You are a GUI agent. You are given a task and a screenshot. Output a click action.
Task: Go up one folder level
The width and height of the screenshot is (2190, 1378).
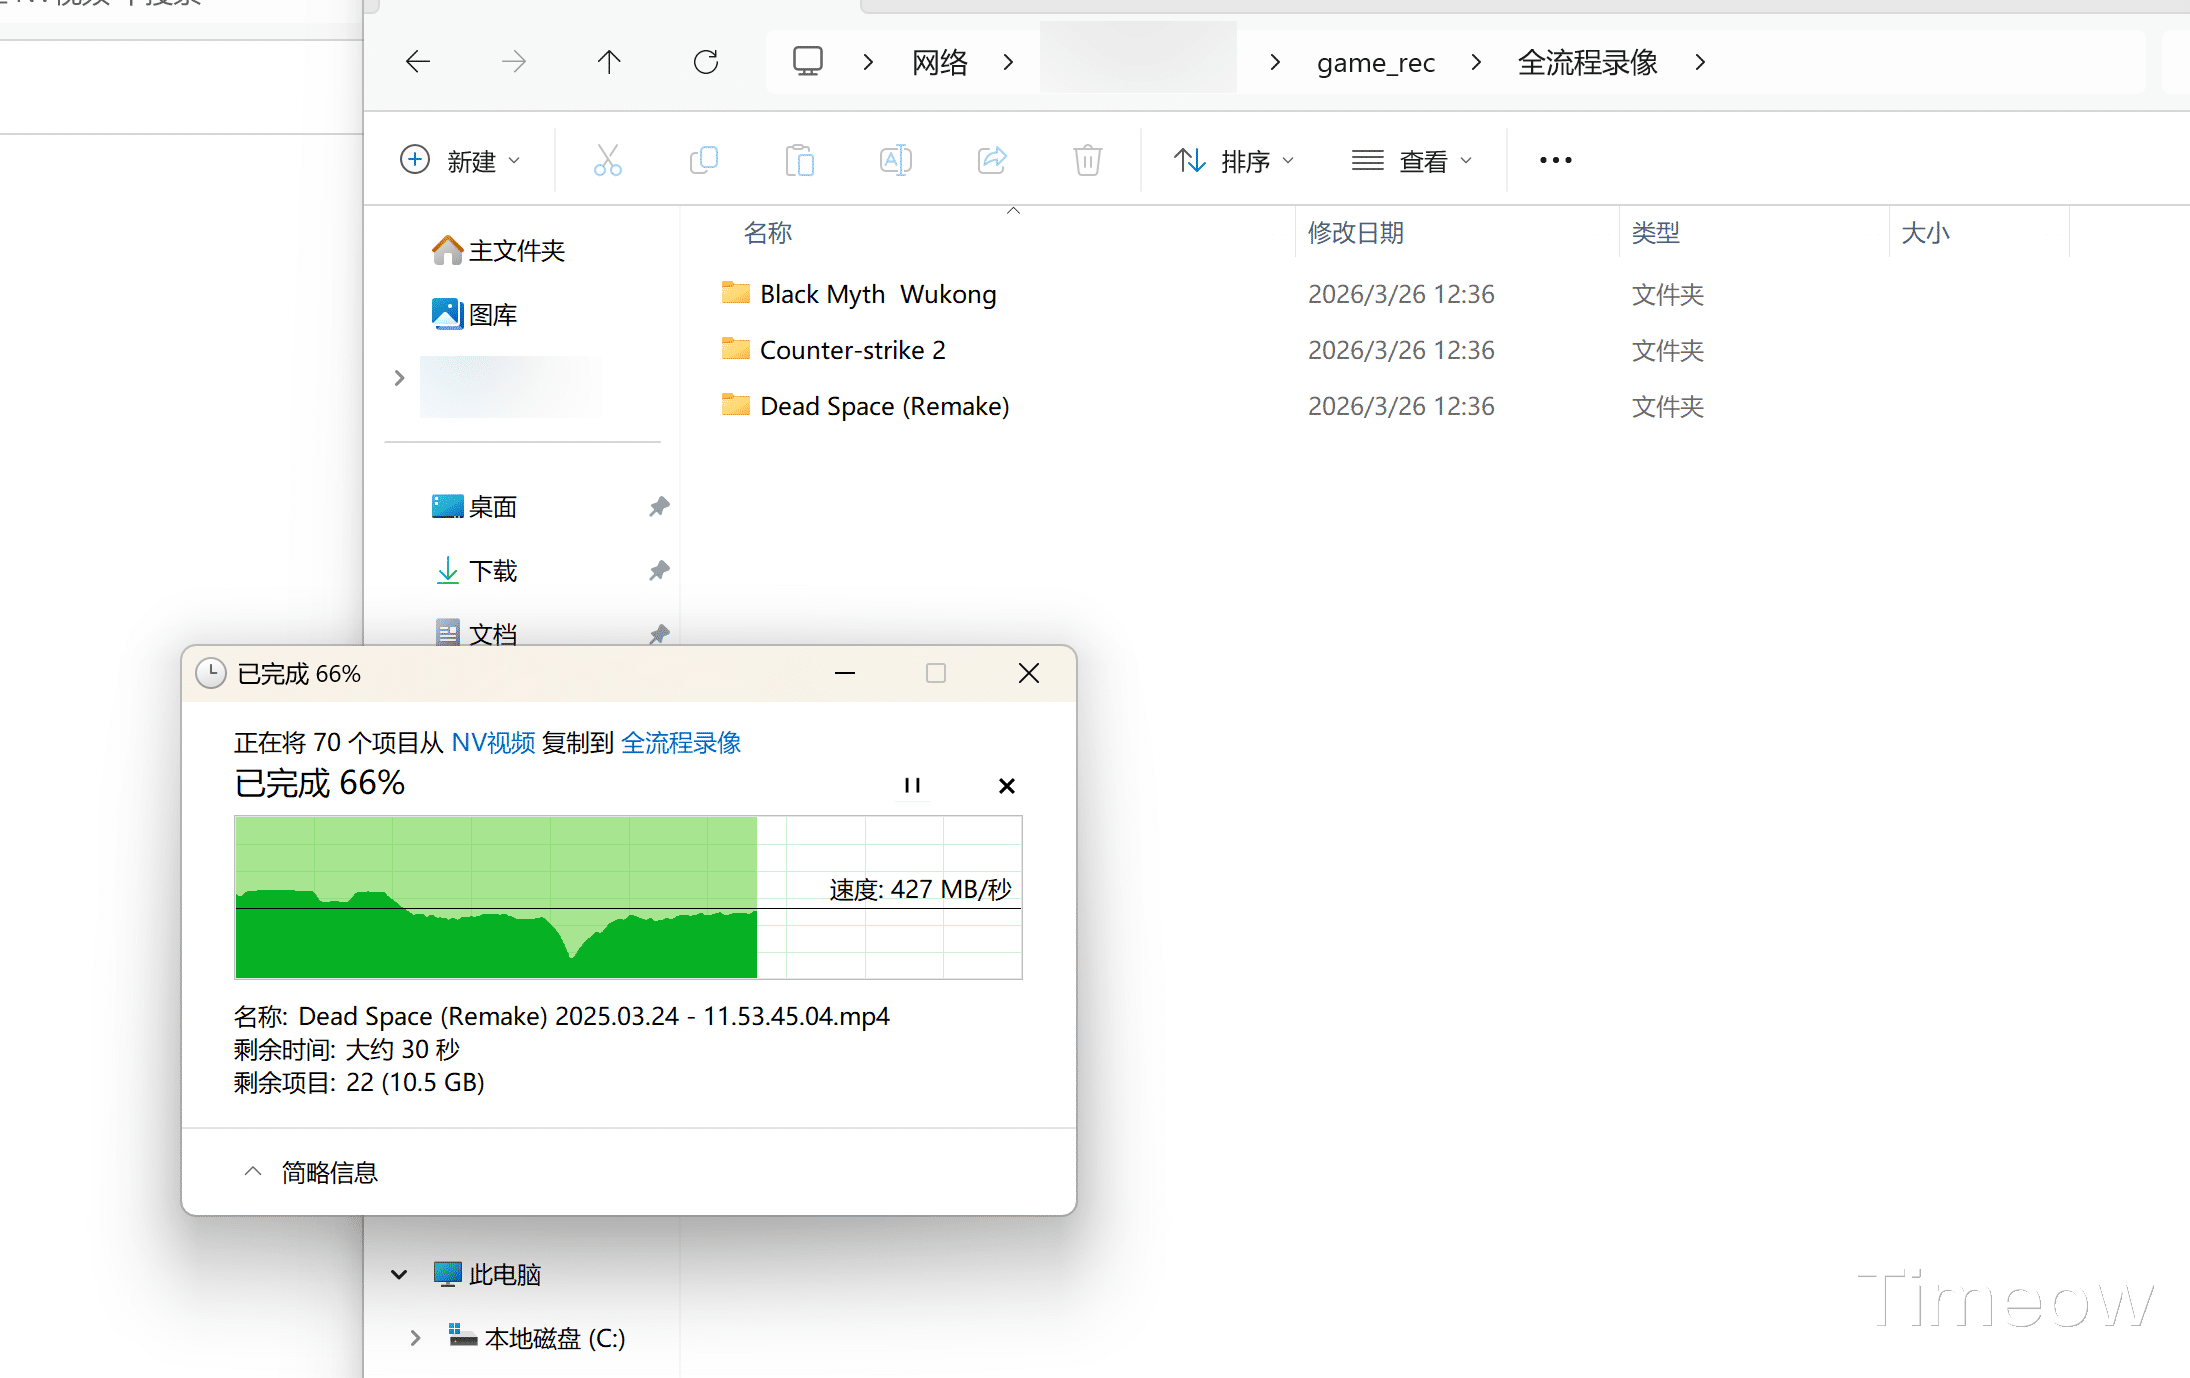tap(609, 62)
